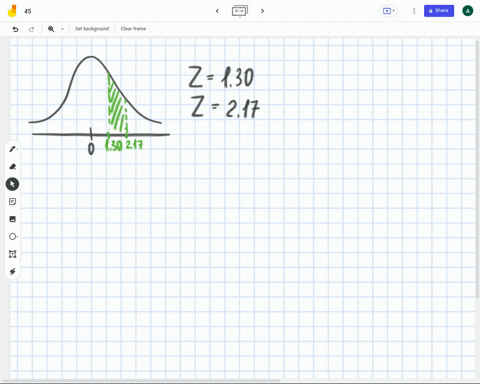Select the Laser pointer tool
Image resolution: width=480 pixels, height=384 pixels.
pos(13,271)
